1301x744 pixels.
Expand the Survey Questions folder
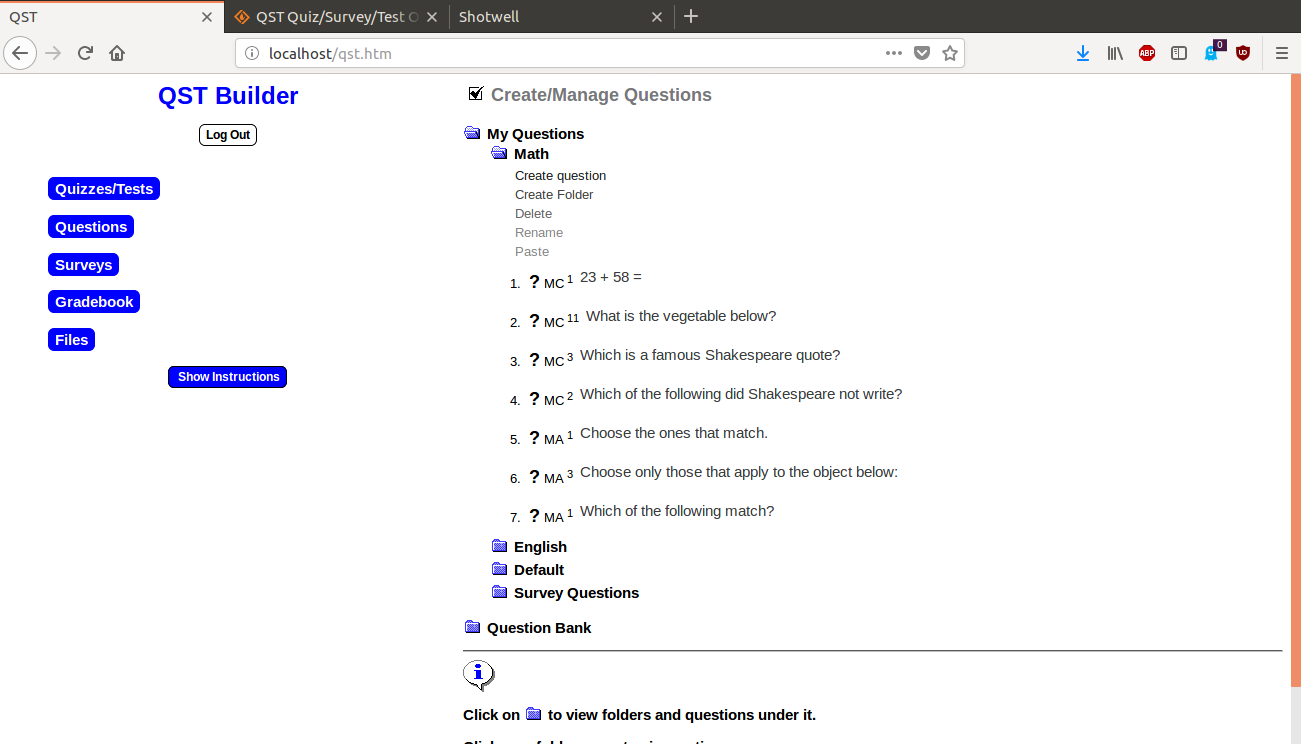click(x=500, y=592)
